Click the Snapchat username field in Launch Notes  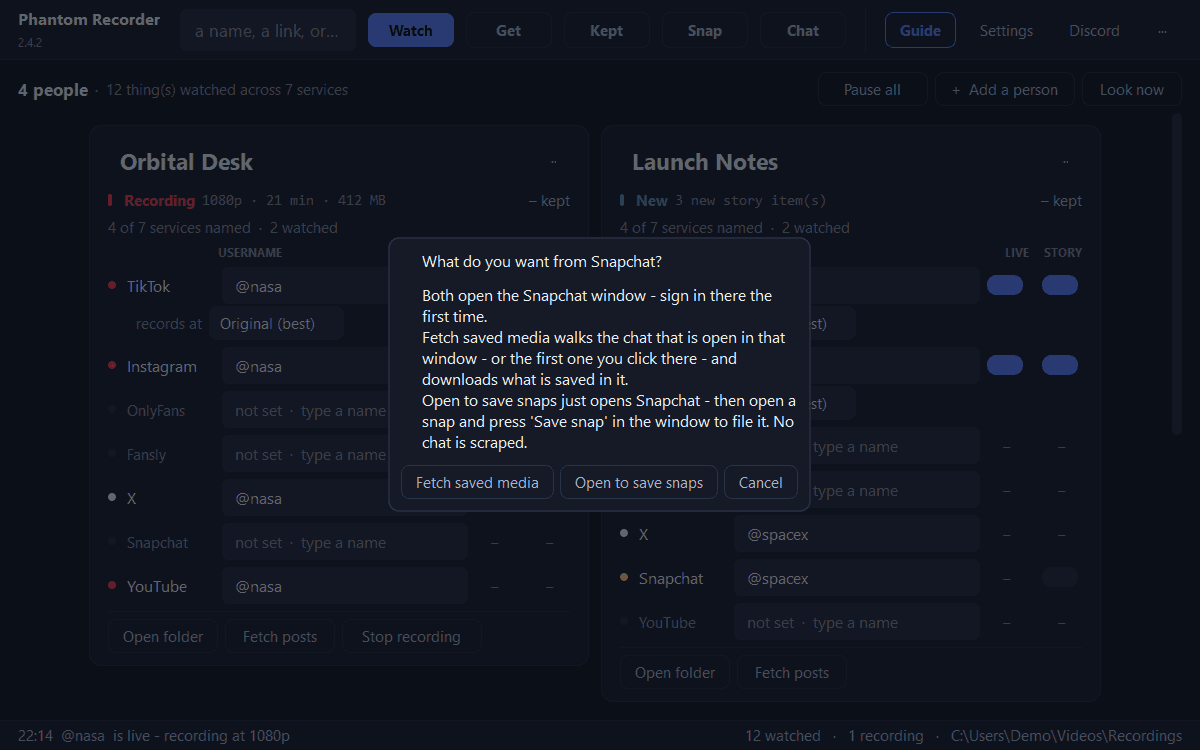click(857, 579)
